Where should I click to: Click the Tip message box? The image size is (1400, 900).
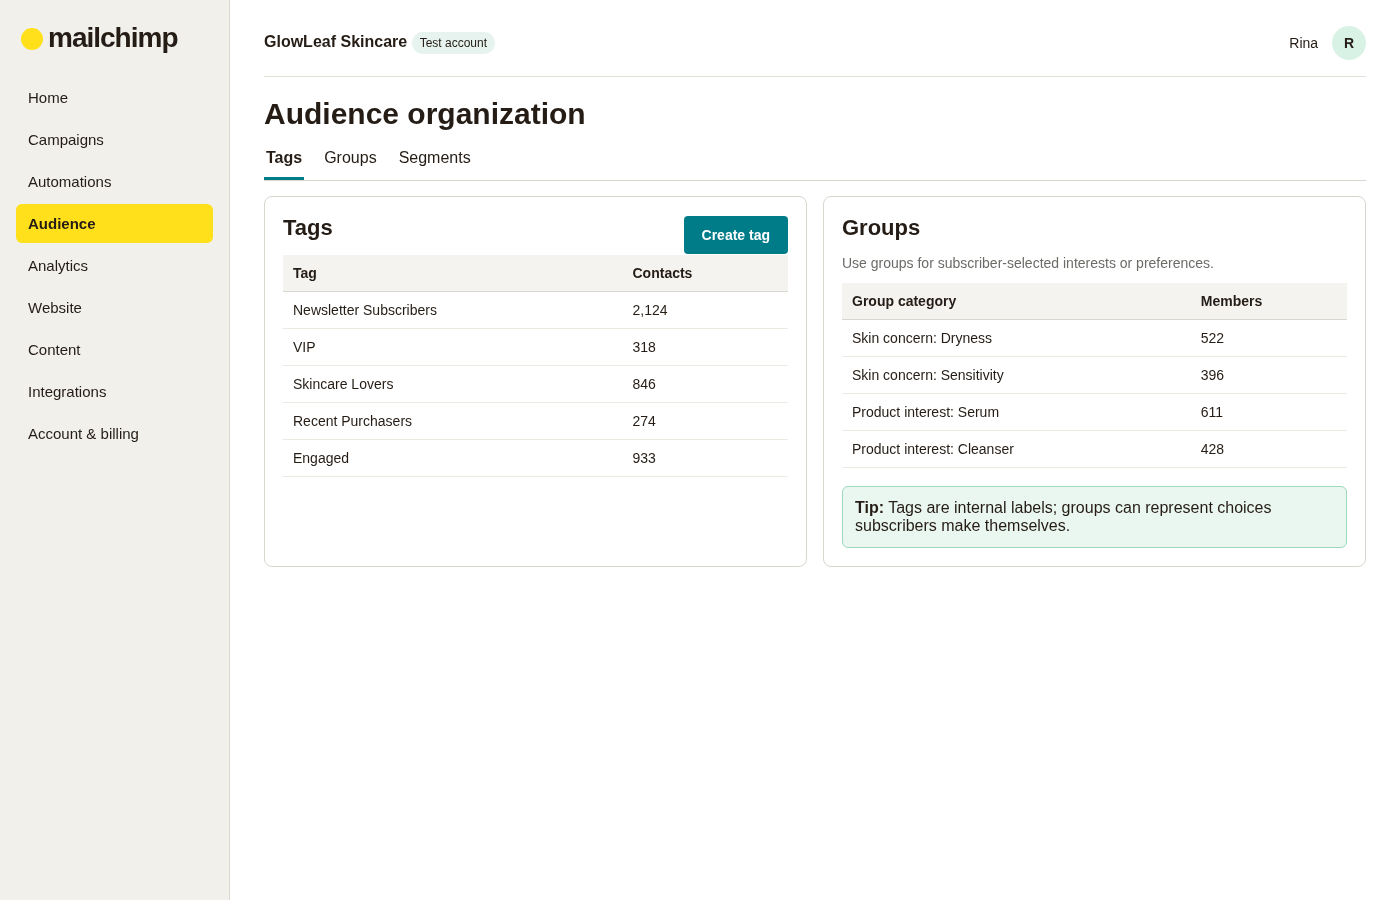click(1094, 517)
